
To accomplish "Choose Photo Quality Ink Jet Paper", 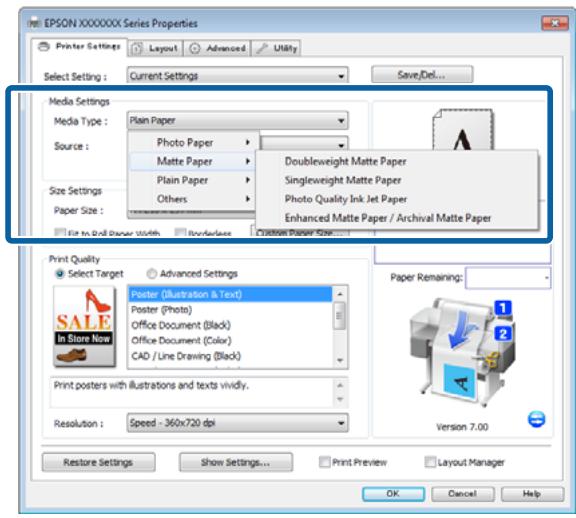I will click(397, 199).
